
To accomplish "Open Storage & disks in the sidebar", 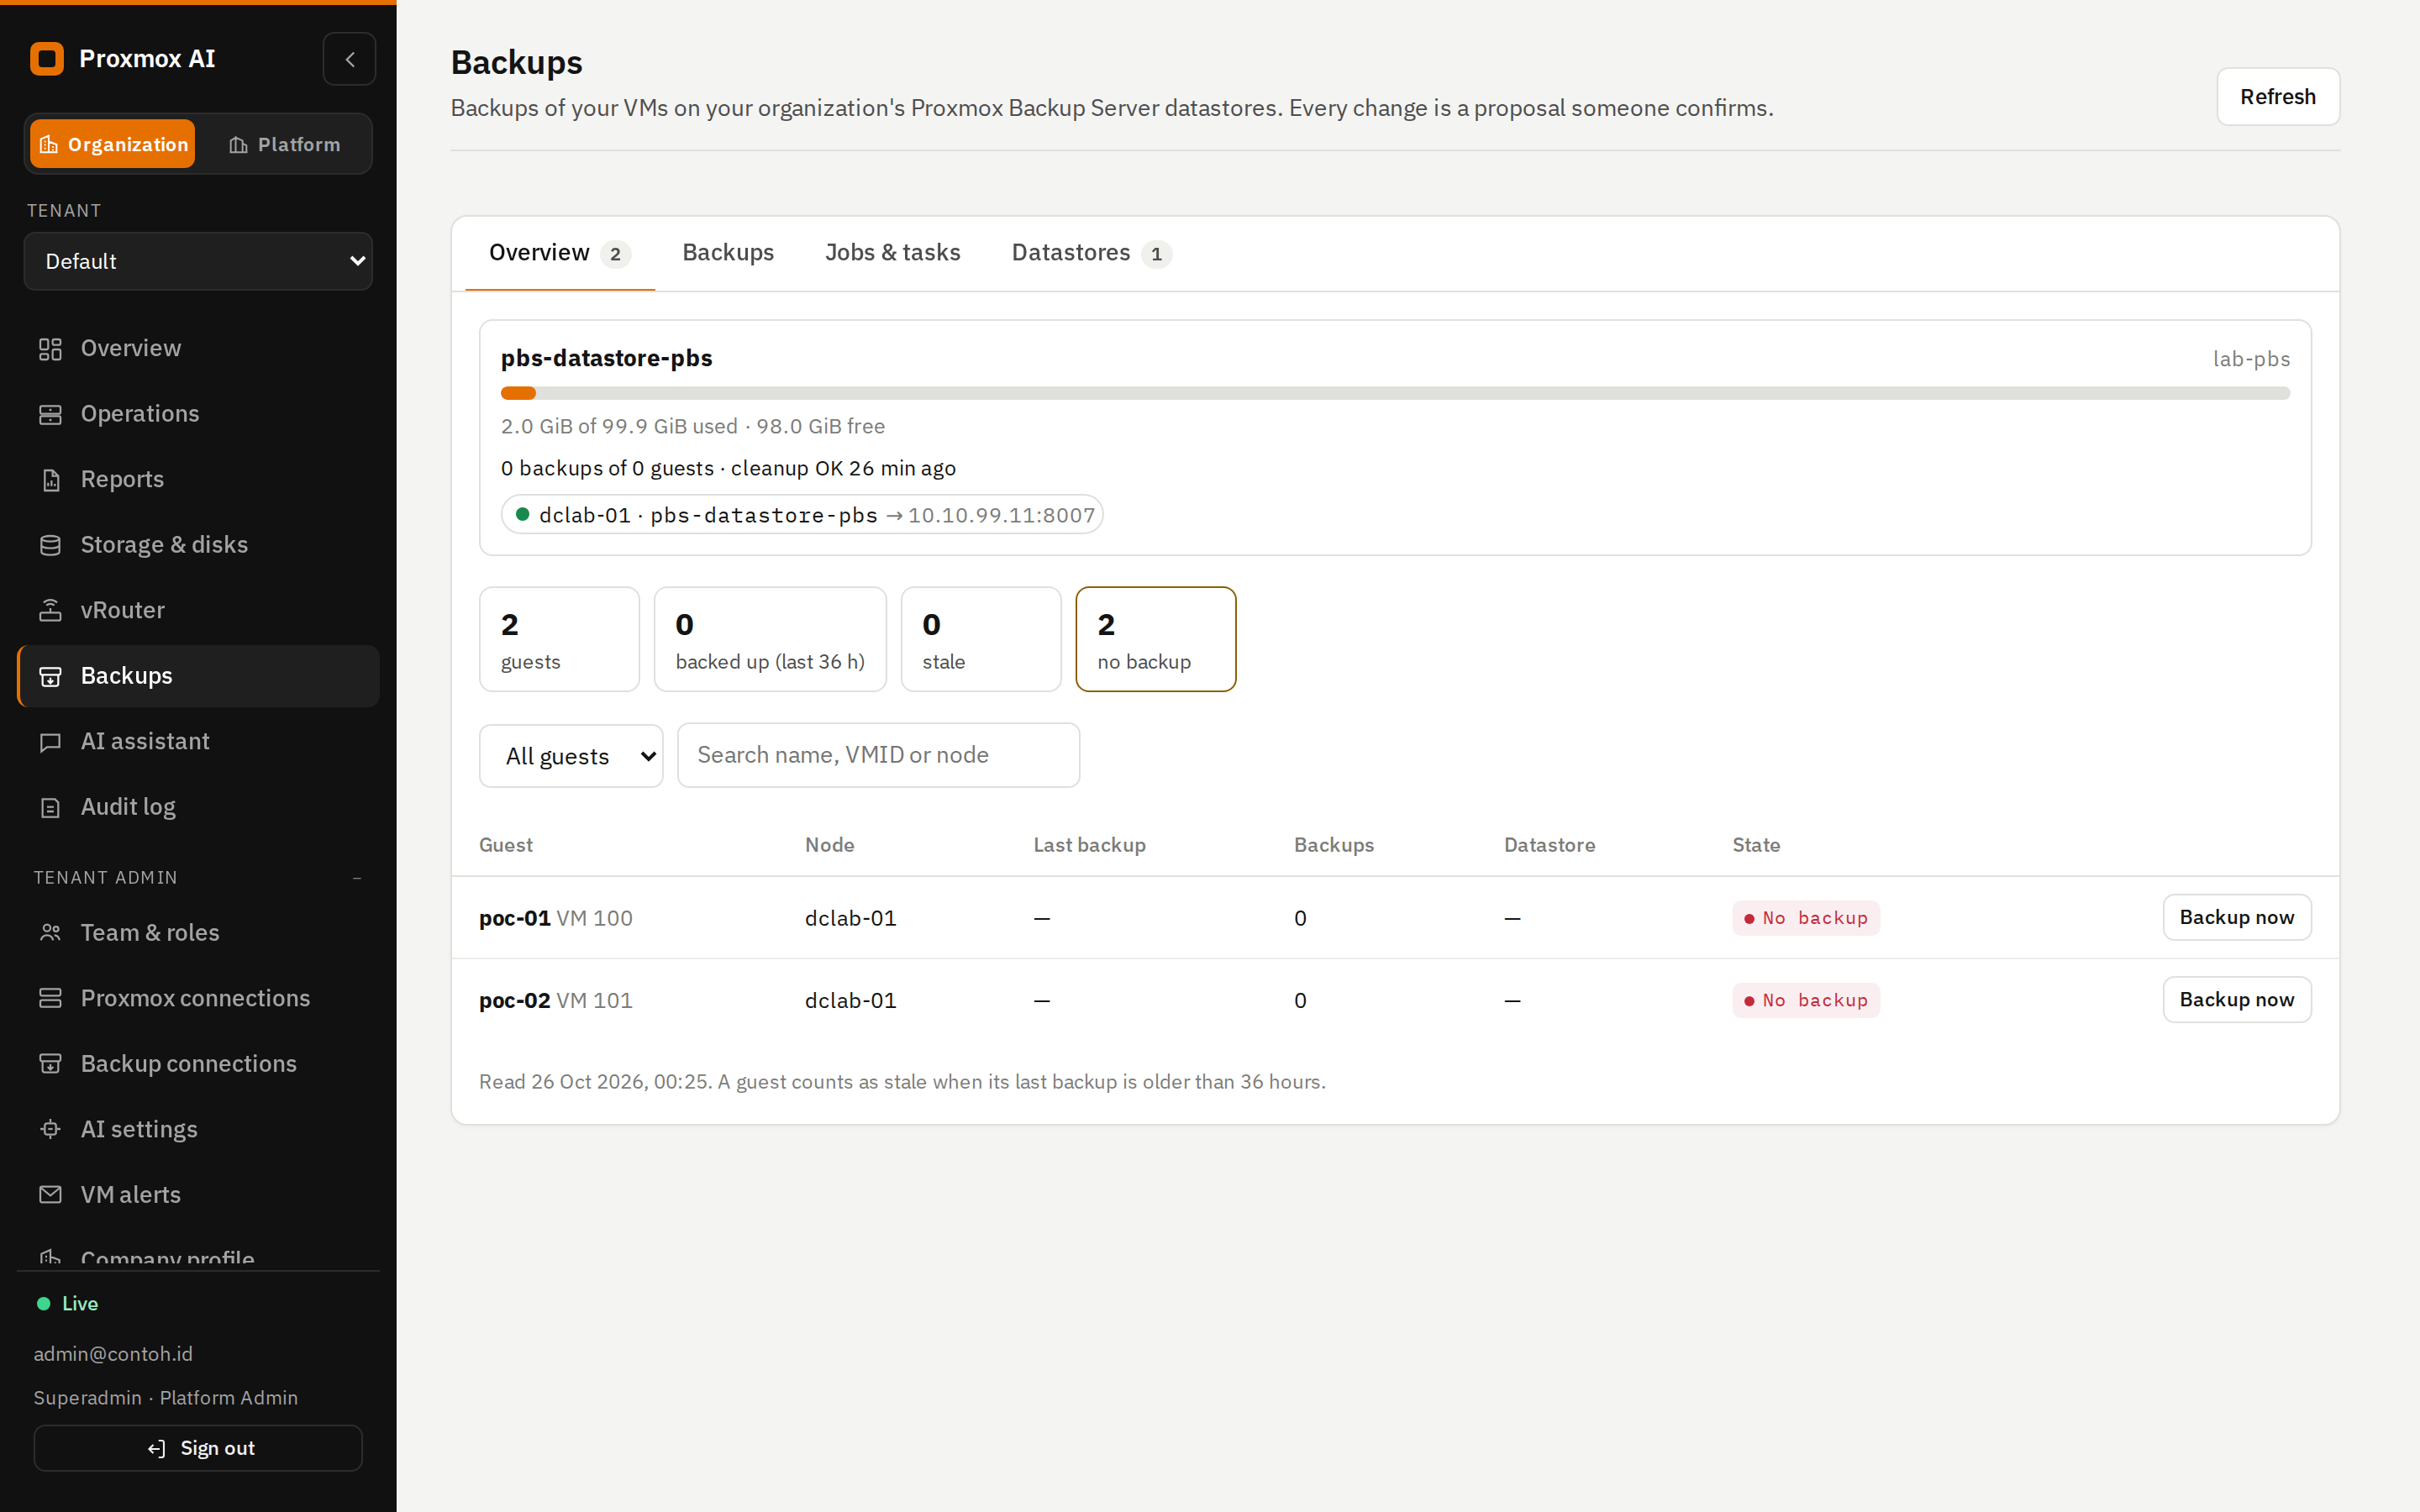I will (x=198, y=545).
